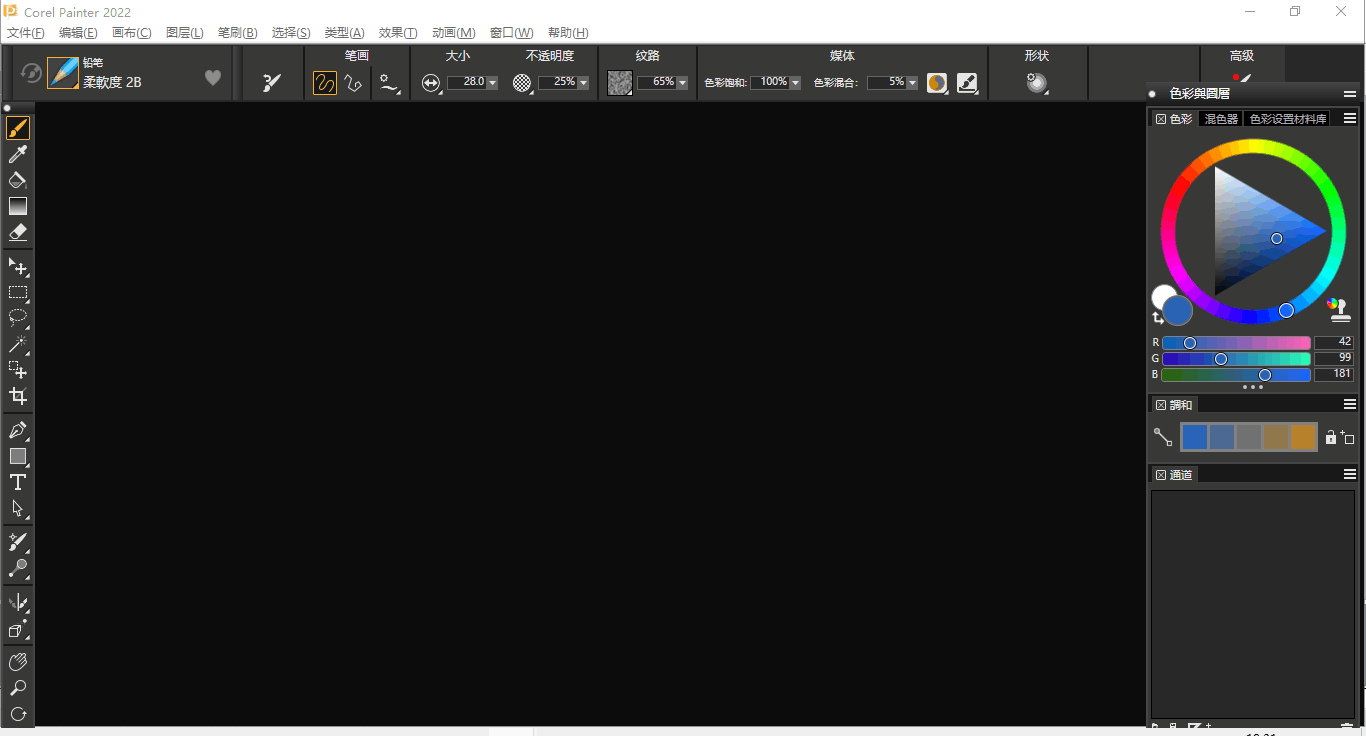
Task: Open the 通道 panel options menu
Action: coord(1350,474)
